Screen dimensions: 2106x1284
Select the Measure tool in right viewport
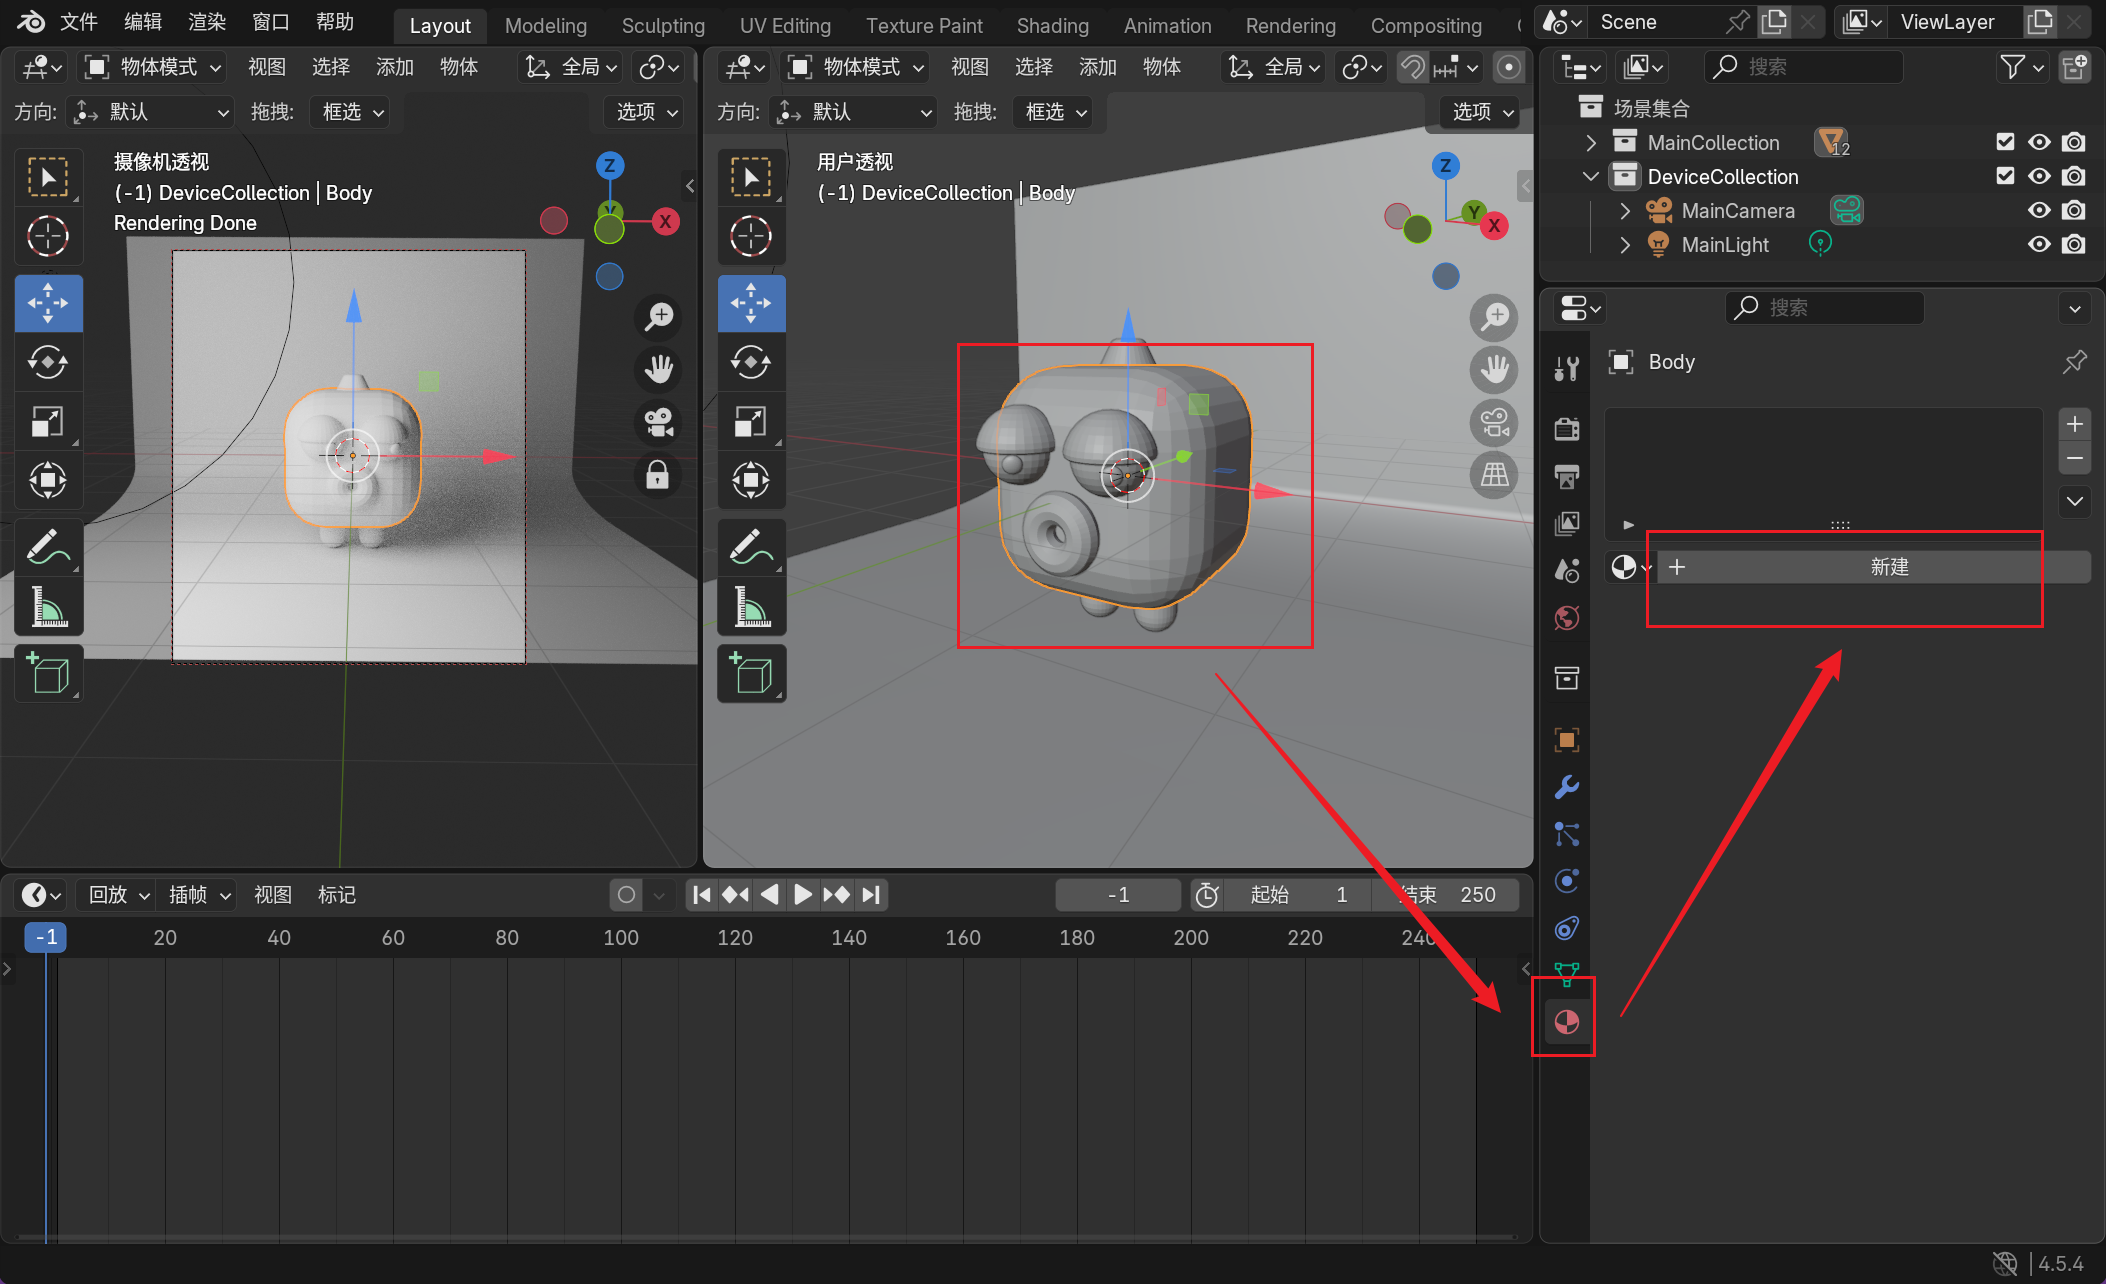751,607
